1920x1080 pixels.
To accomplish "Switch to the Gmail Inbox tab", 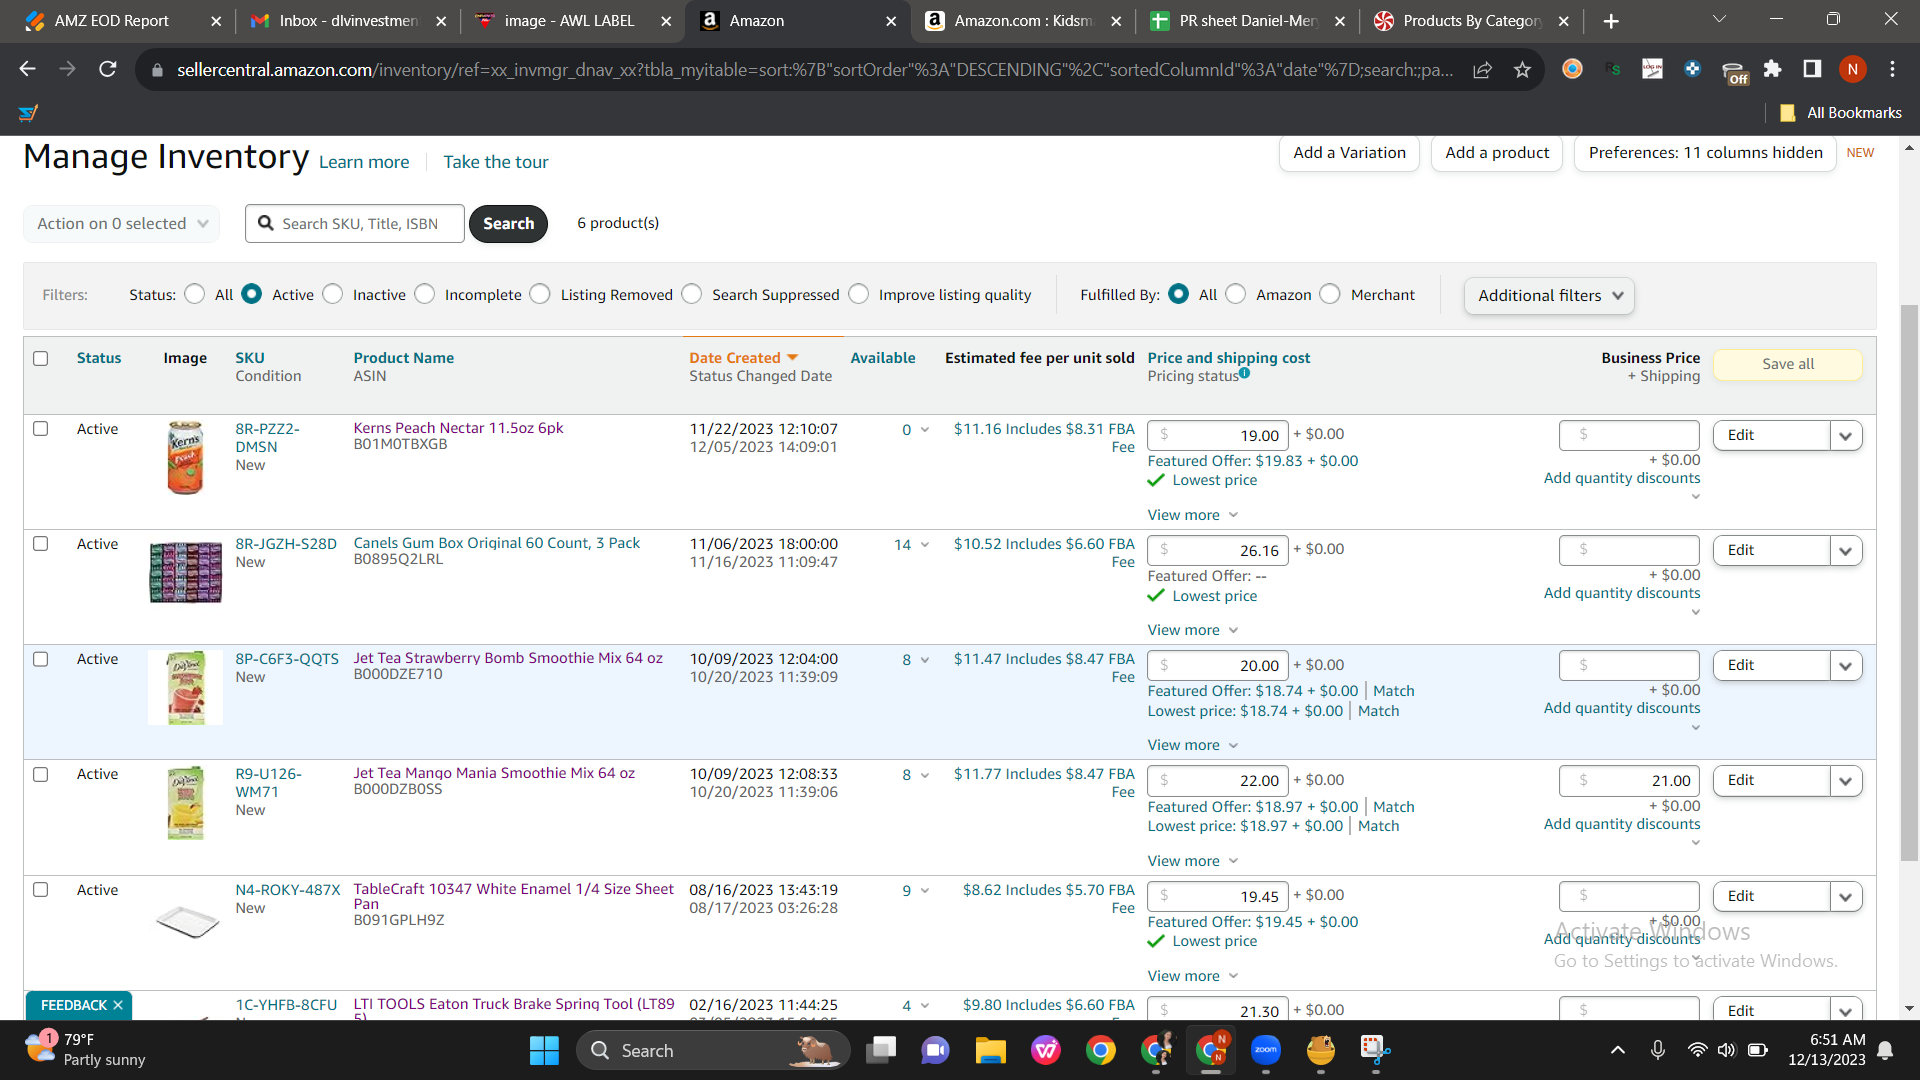I will coord(348,21).
